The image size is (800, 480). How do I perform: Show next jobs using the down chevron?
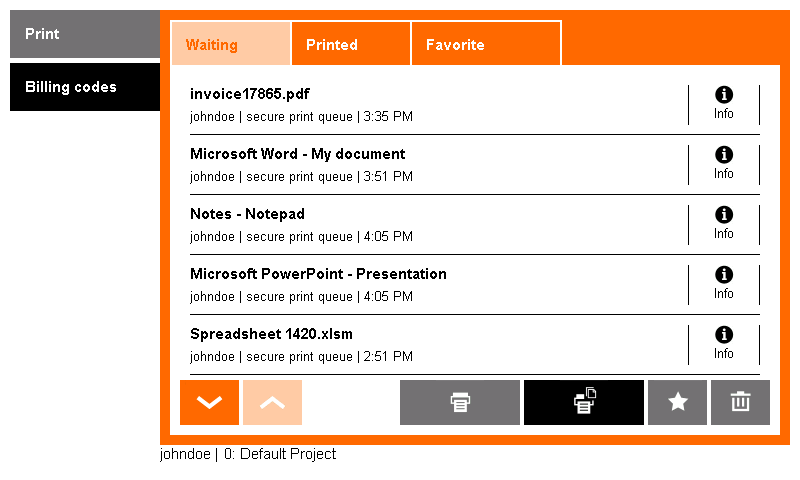(209, 402)
